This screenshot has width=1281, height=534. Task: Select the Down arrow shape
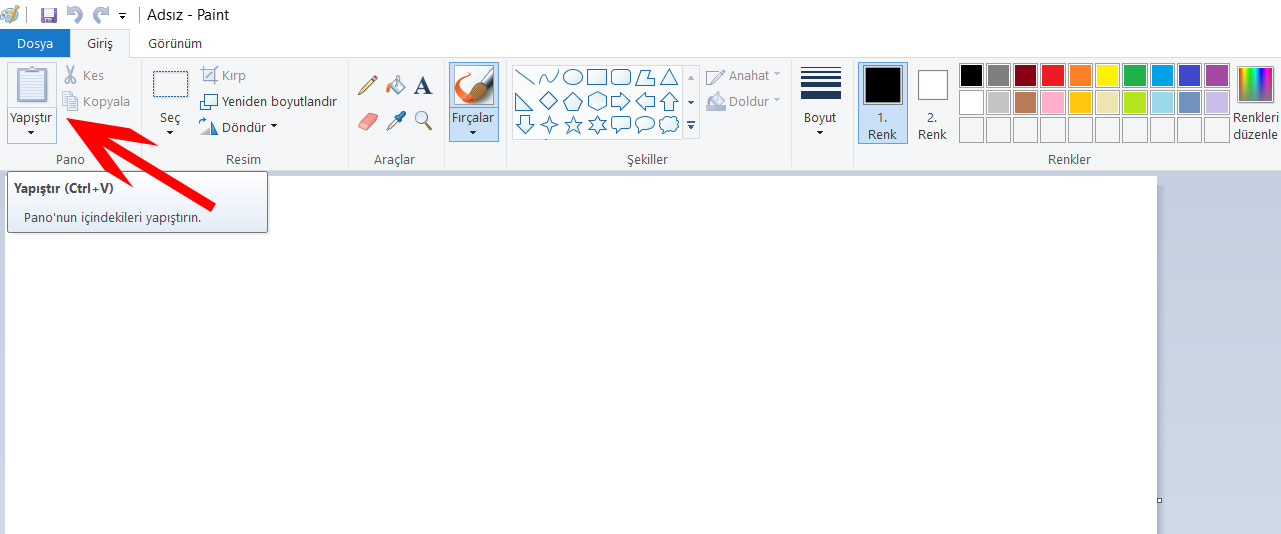[x=524, y=125]
